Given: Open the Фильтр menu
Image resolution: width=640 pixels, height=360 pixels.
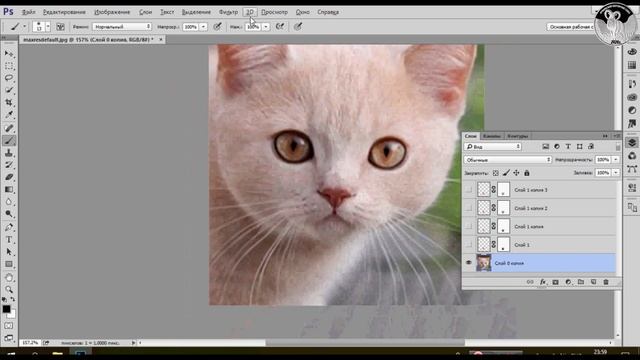Looking at the screenshot, I should click(228, 12).
